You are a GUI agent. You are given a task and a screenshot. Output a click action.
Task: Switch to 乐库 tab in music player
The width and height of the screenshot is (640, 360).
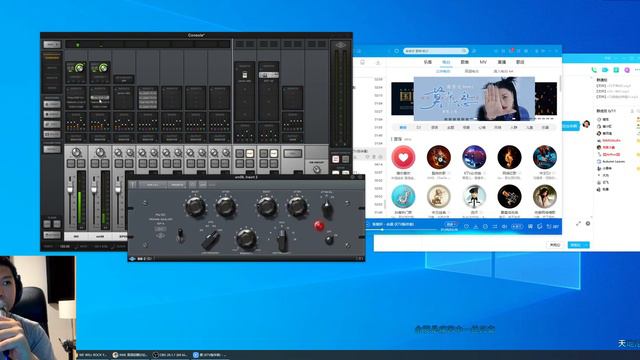(x=427, y=62)
